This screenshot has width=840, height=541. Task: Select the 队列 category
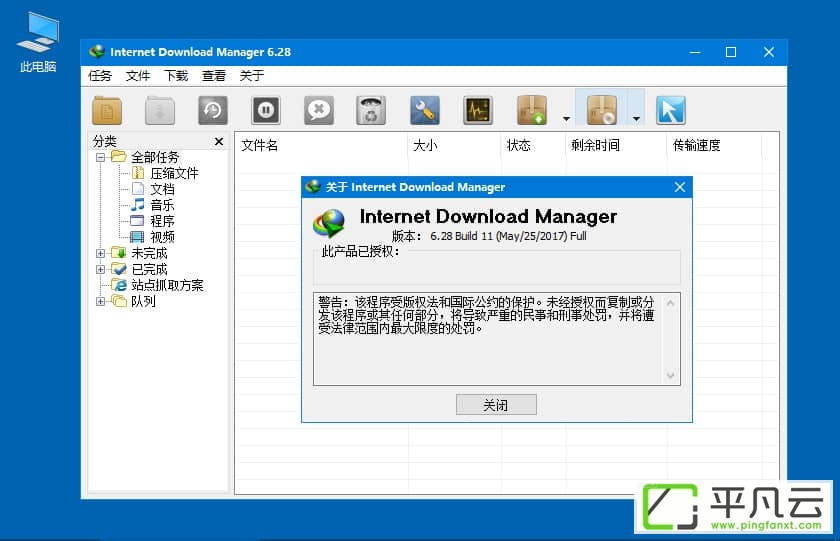tap(143, 302)
